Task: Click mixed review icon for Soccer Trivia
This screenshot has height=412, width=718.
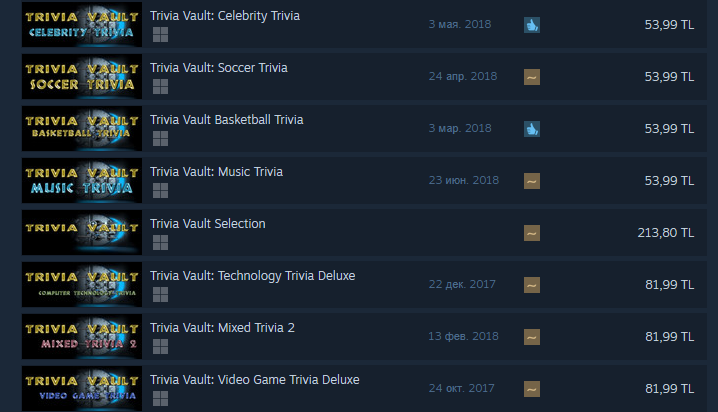Action: (532, 77)
